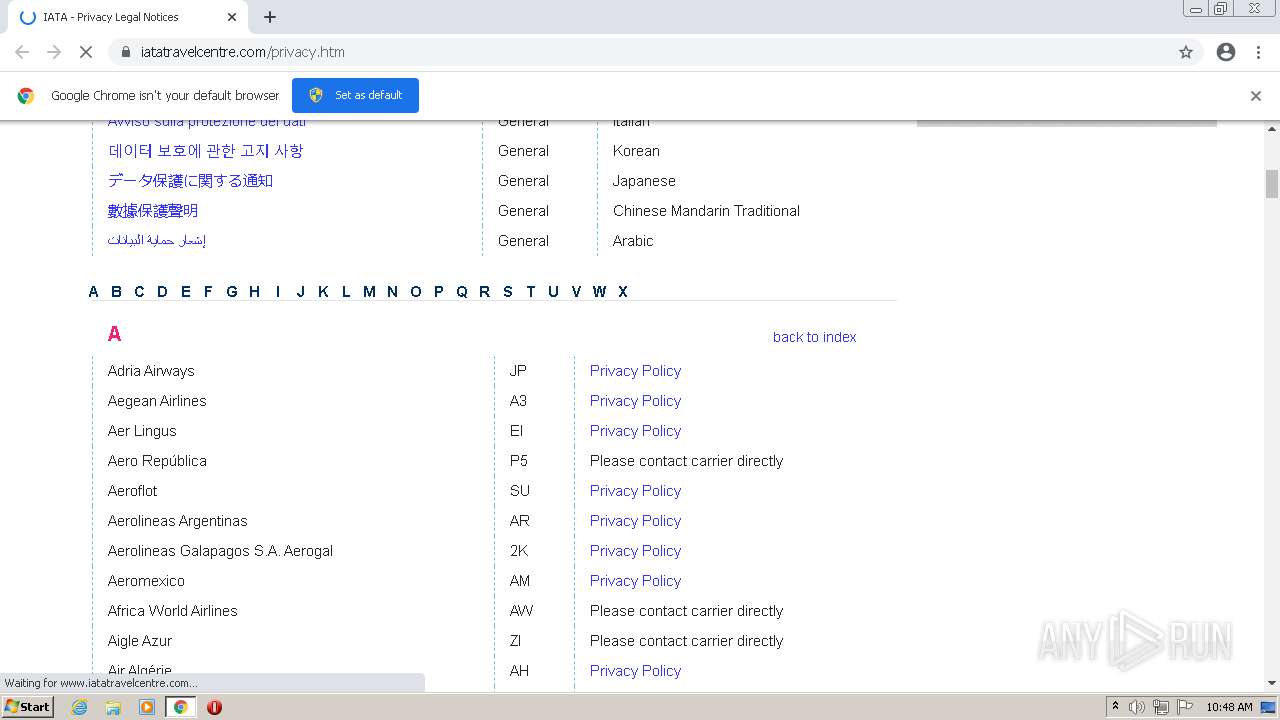Open Adria Airways Privacy Policy
1280x720 pixels.
635,371
